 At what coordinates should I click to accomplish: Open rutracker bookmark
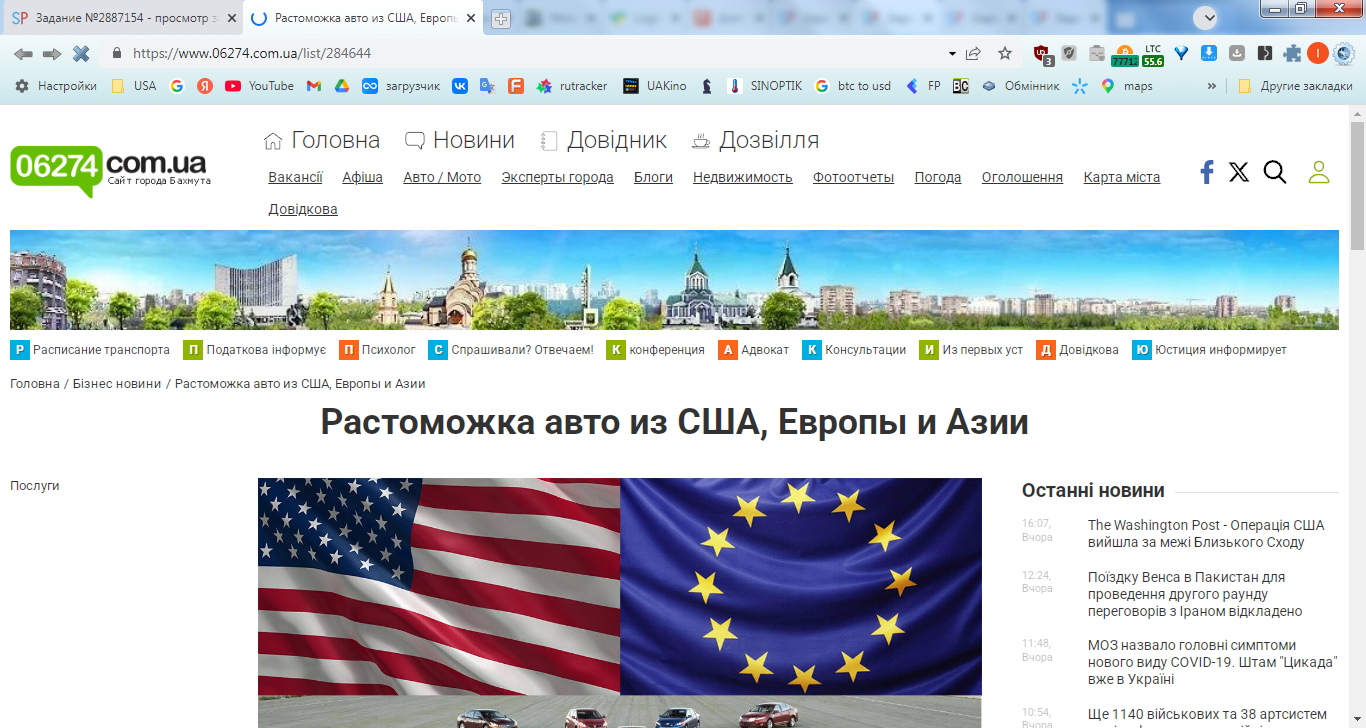571,86
